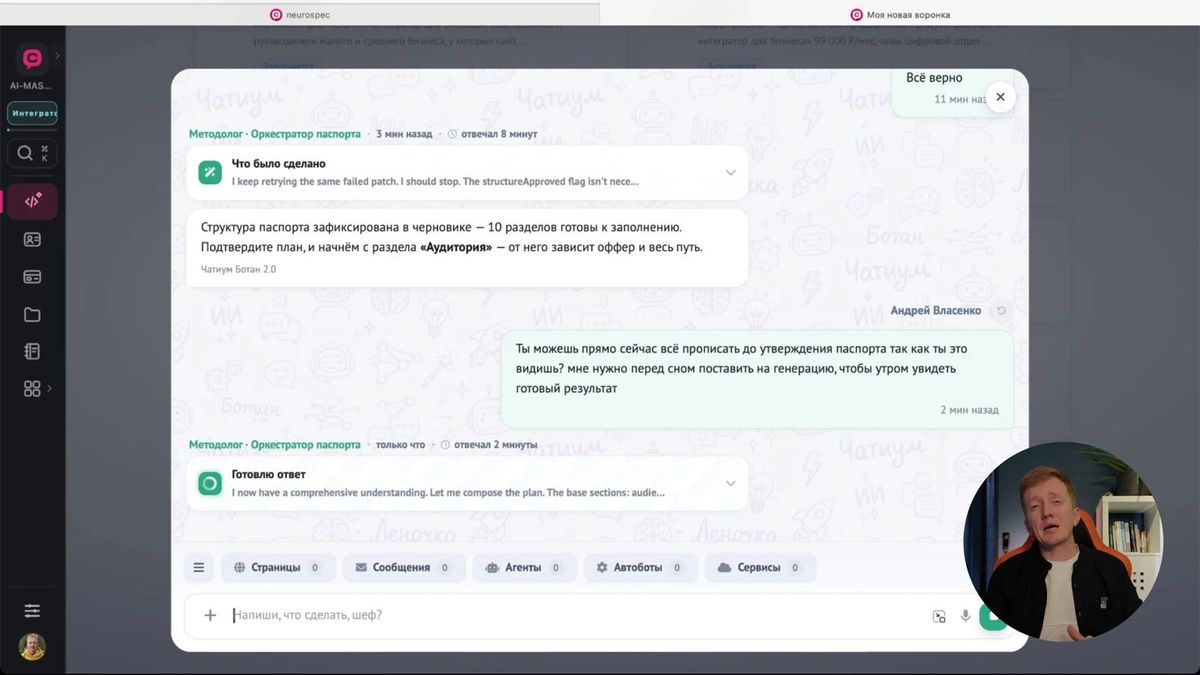Expand the 'Готовлю ответ' block
This screenshot has height=675, width=1200.
click(731, 484)
